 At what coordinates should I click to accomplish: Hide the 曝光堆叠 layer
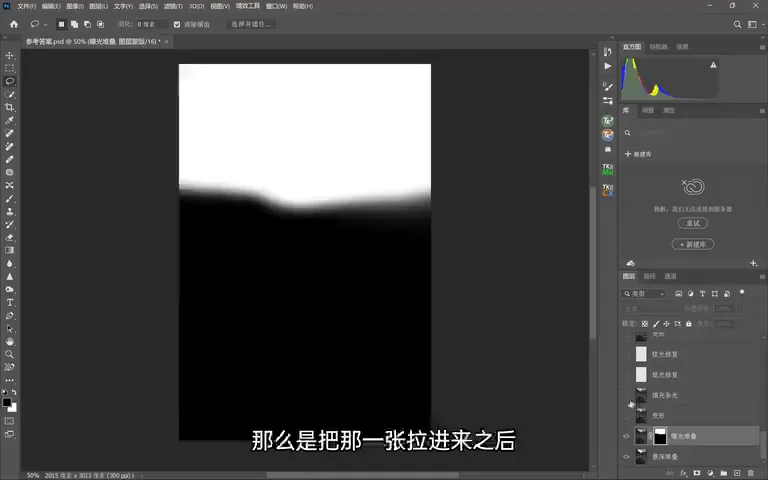[626, 436]
